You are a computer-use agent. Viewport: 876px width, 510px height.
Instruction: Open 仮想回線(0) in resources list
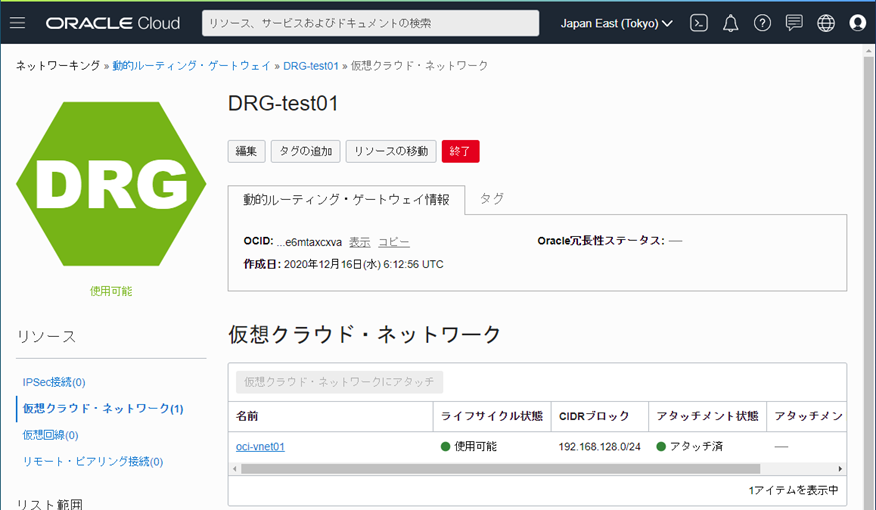tap(50, 435)
